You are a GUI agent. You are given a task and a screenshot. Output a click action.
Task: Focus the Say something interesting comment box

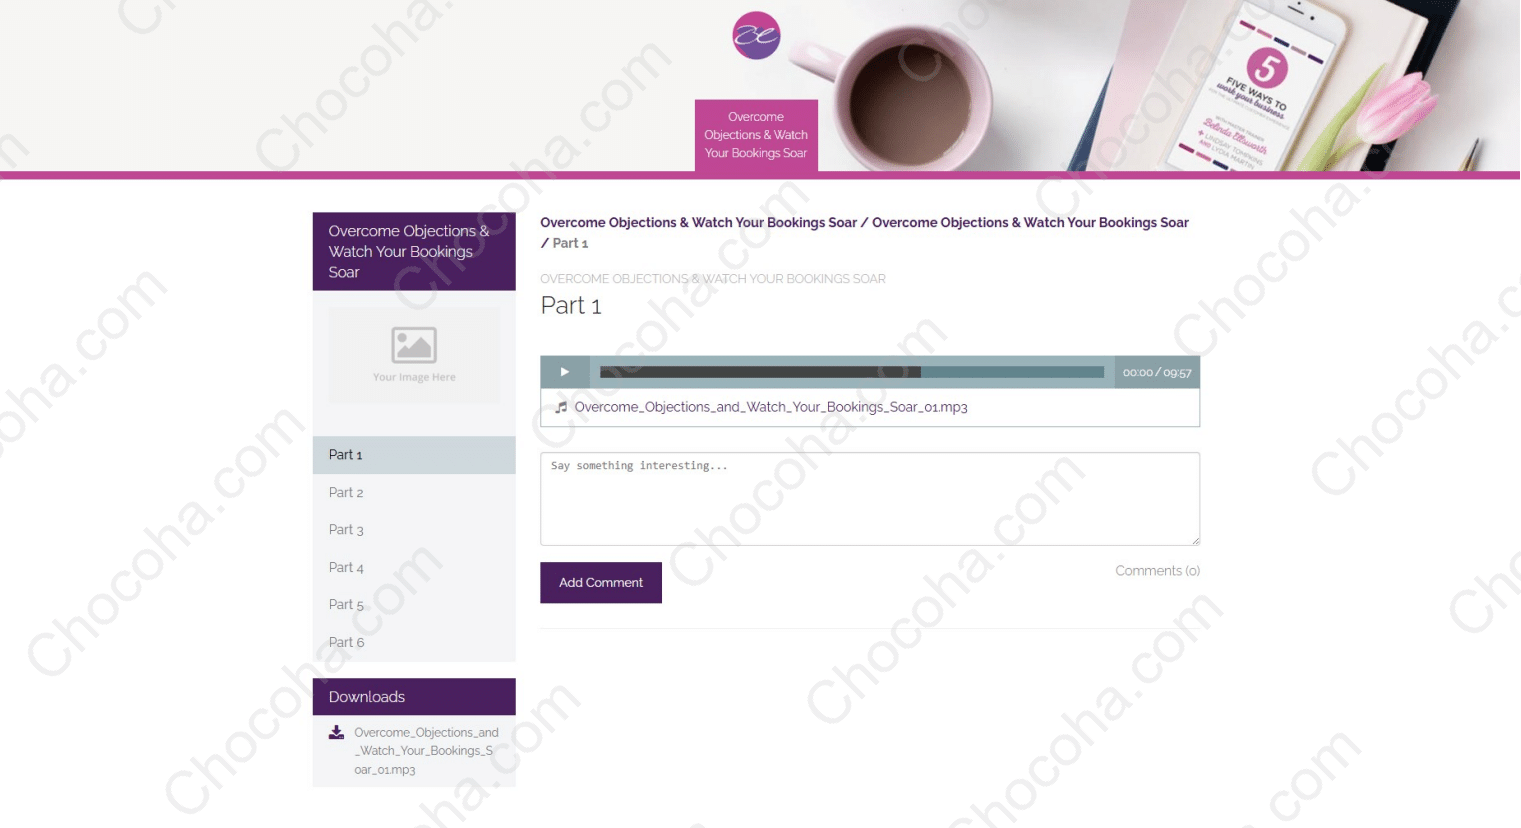pos(870,499)
